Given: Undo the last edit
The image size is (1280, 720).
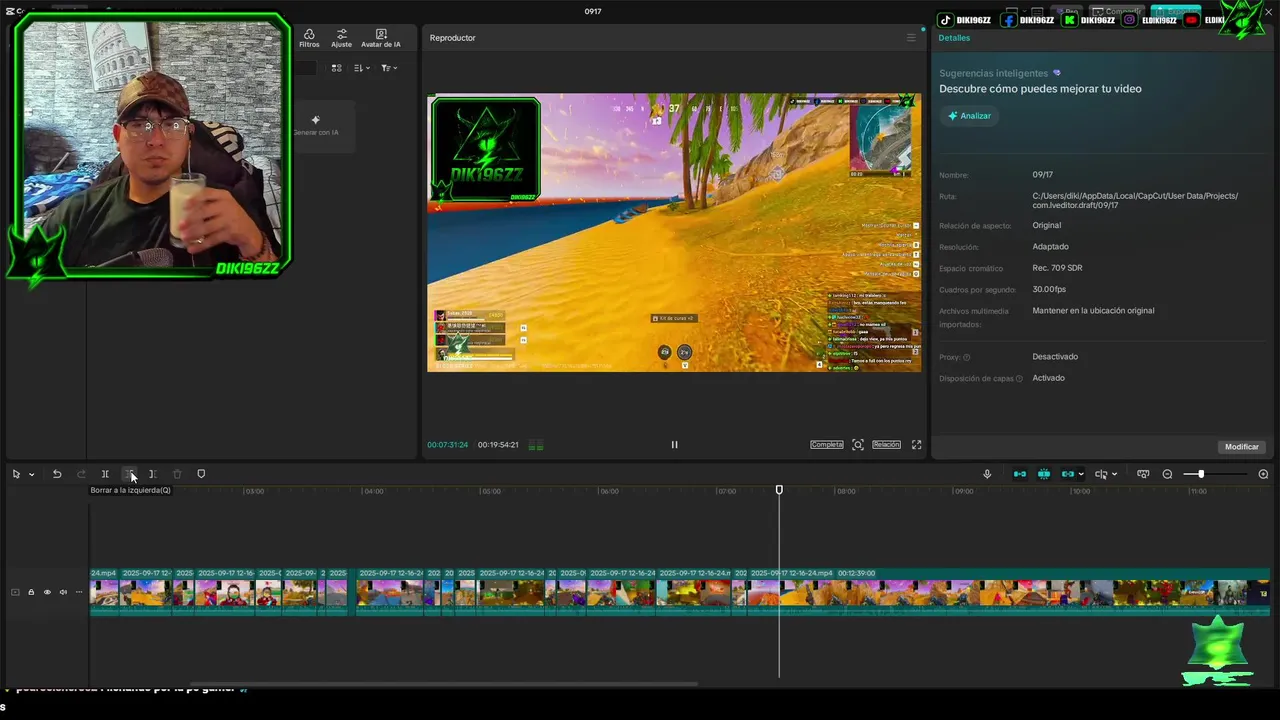Looking at the screenshot, I should 57,474.
